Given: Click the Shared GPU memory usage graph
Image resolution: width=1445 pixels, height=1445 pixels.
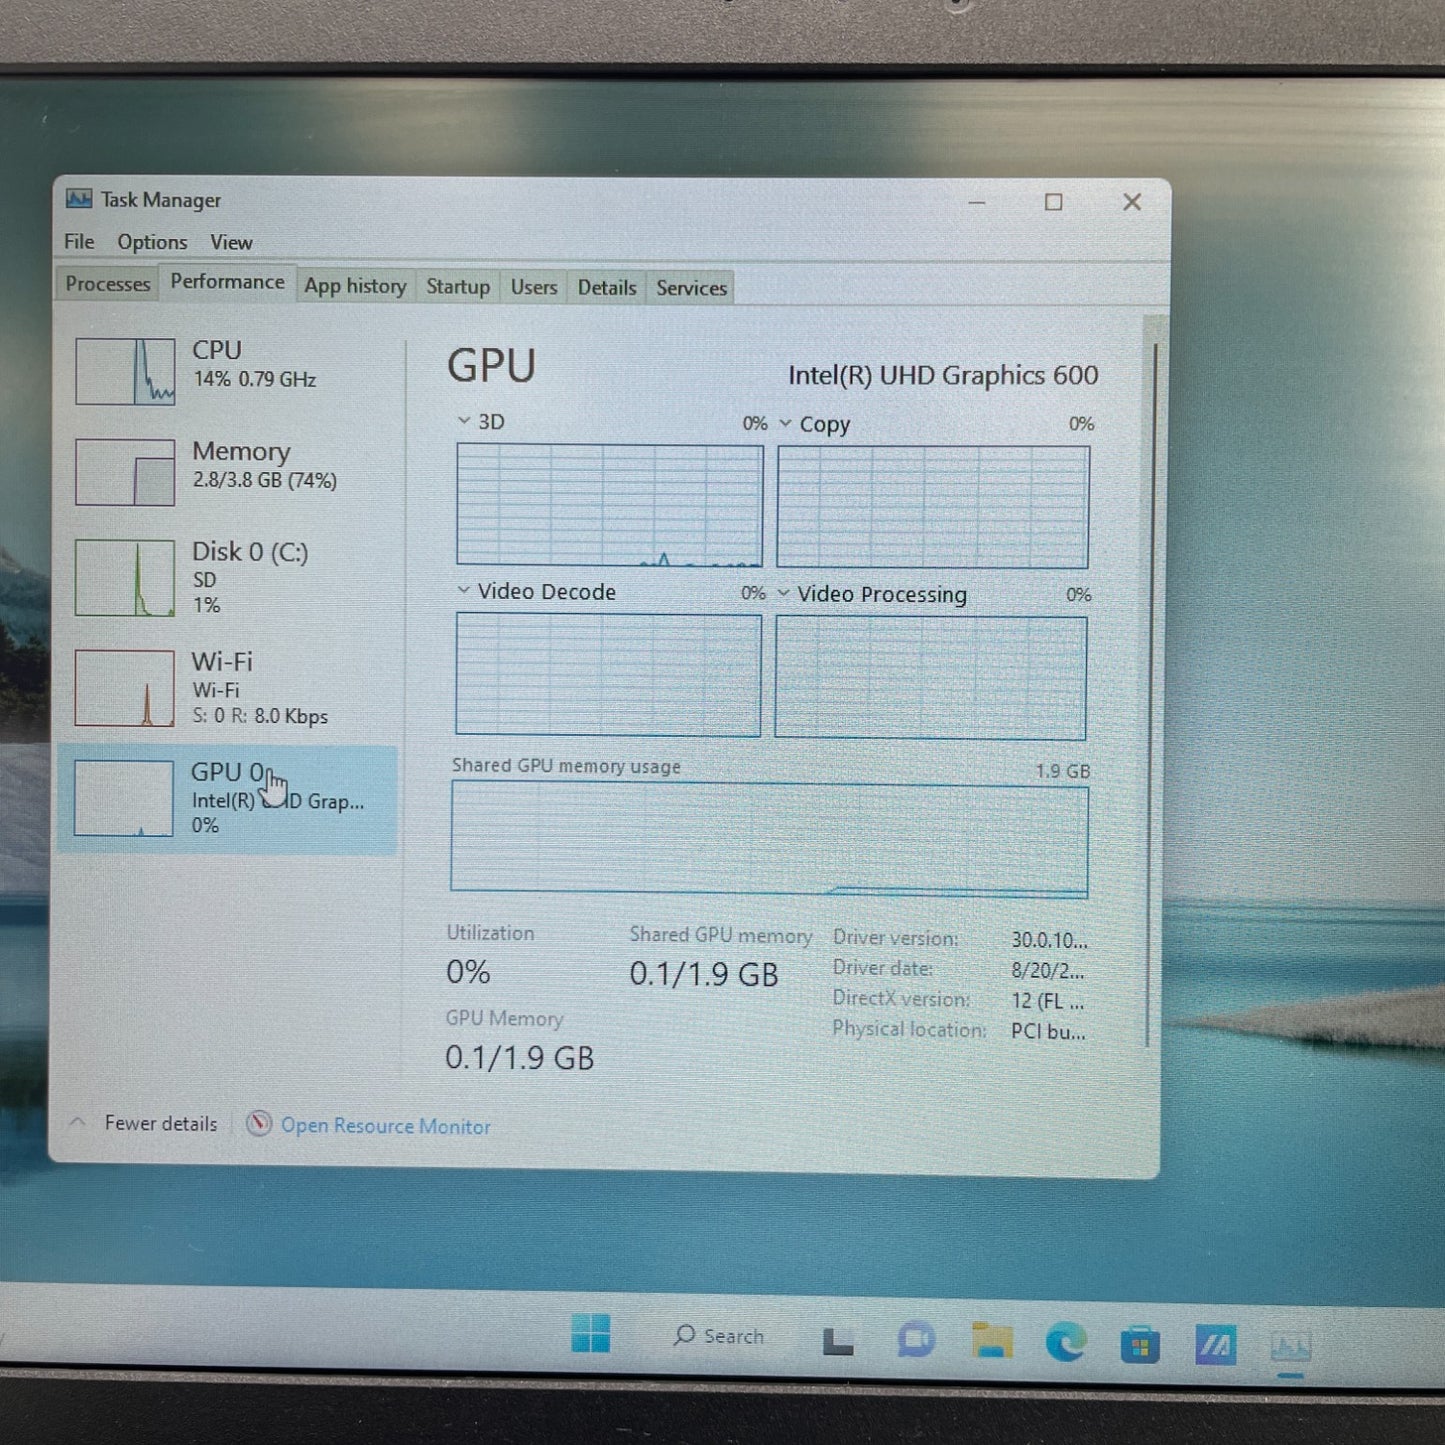Looking at the screenshot, I should click(x=770, y=837).
